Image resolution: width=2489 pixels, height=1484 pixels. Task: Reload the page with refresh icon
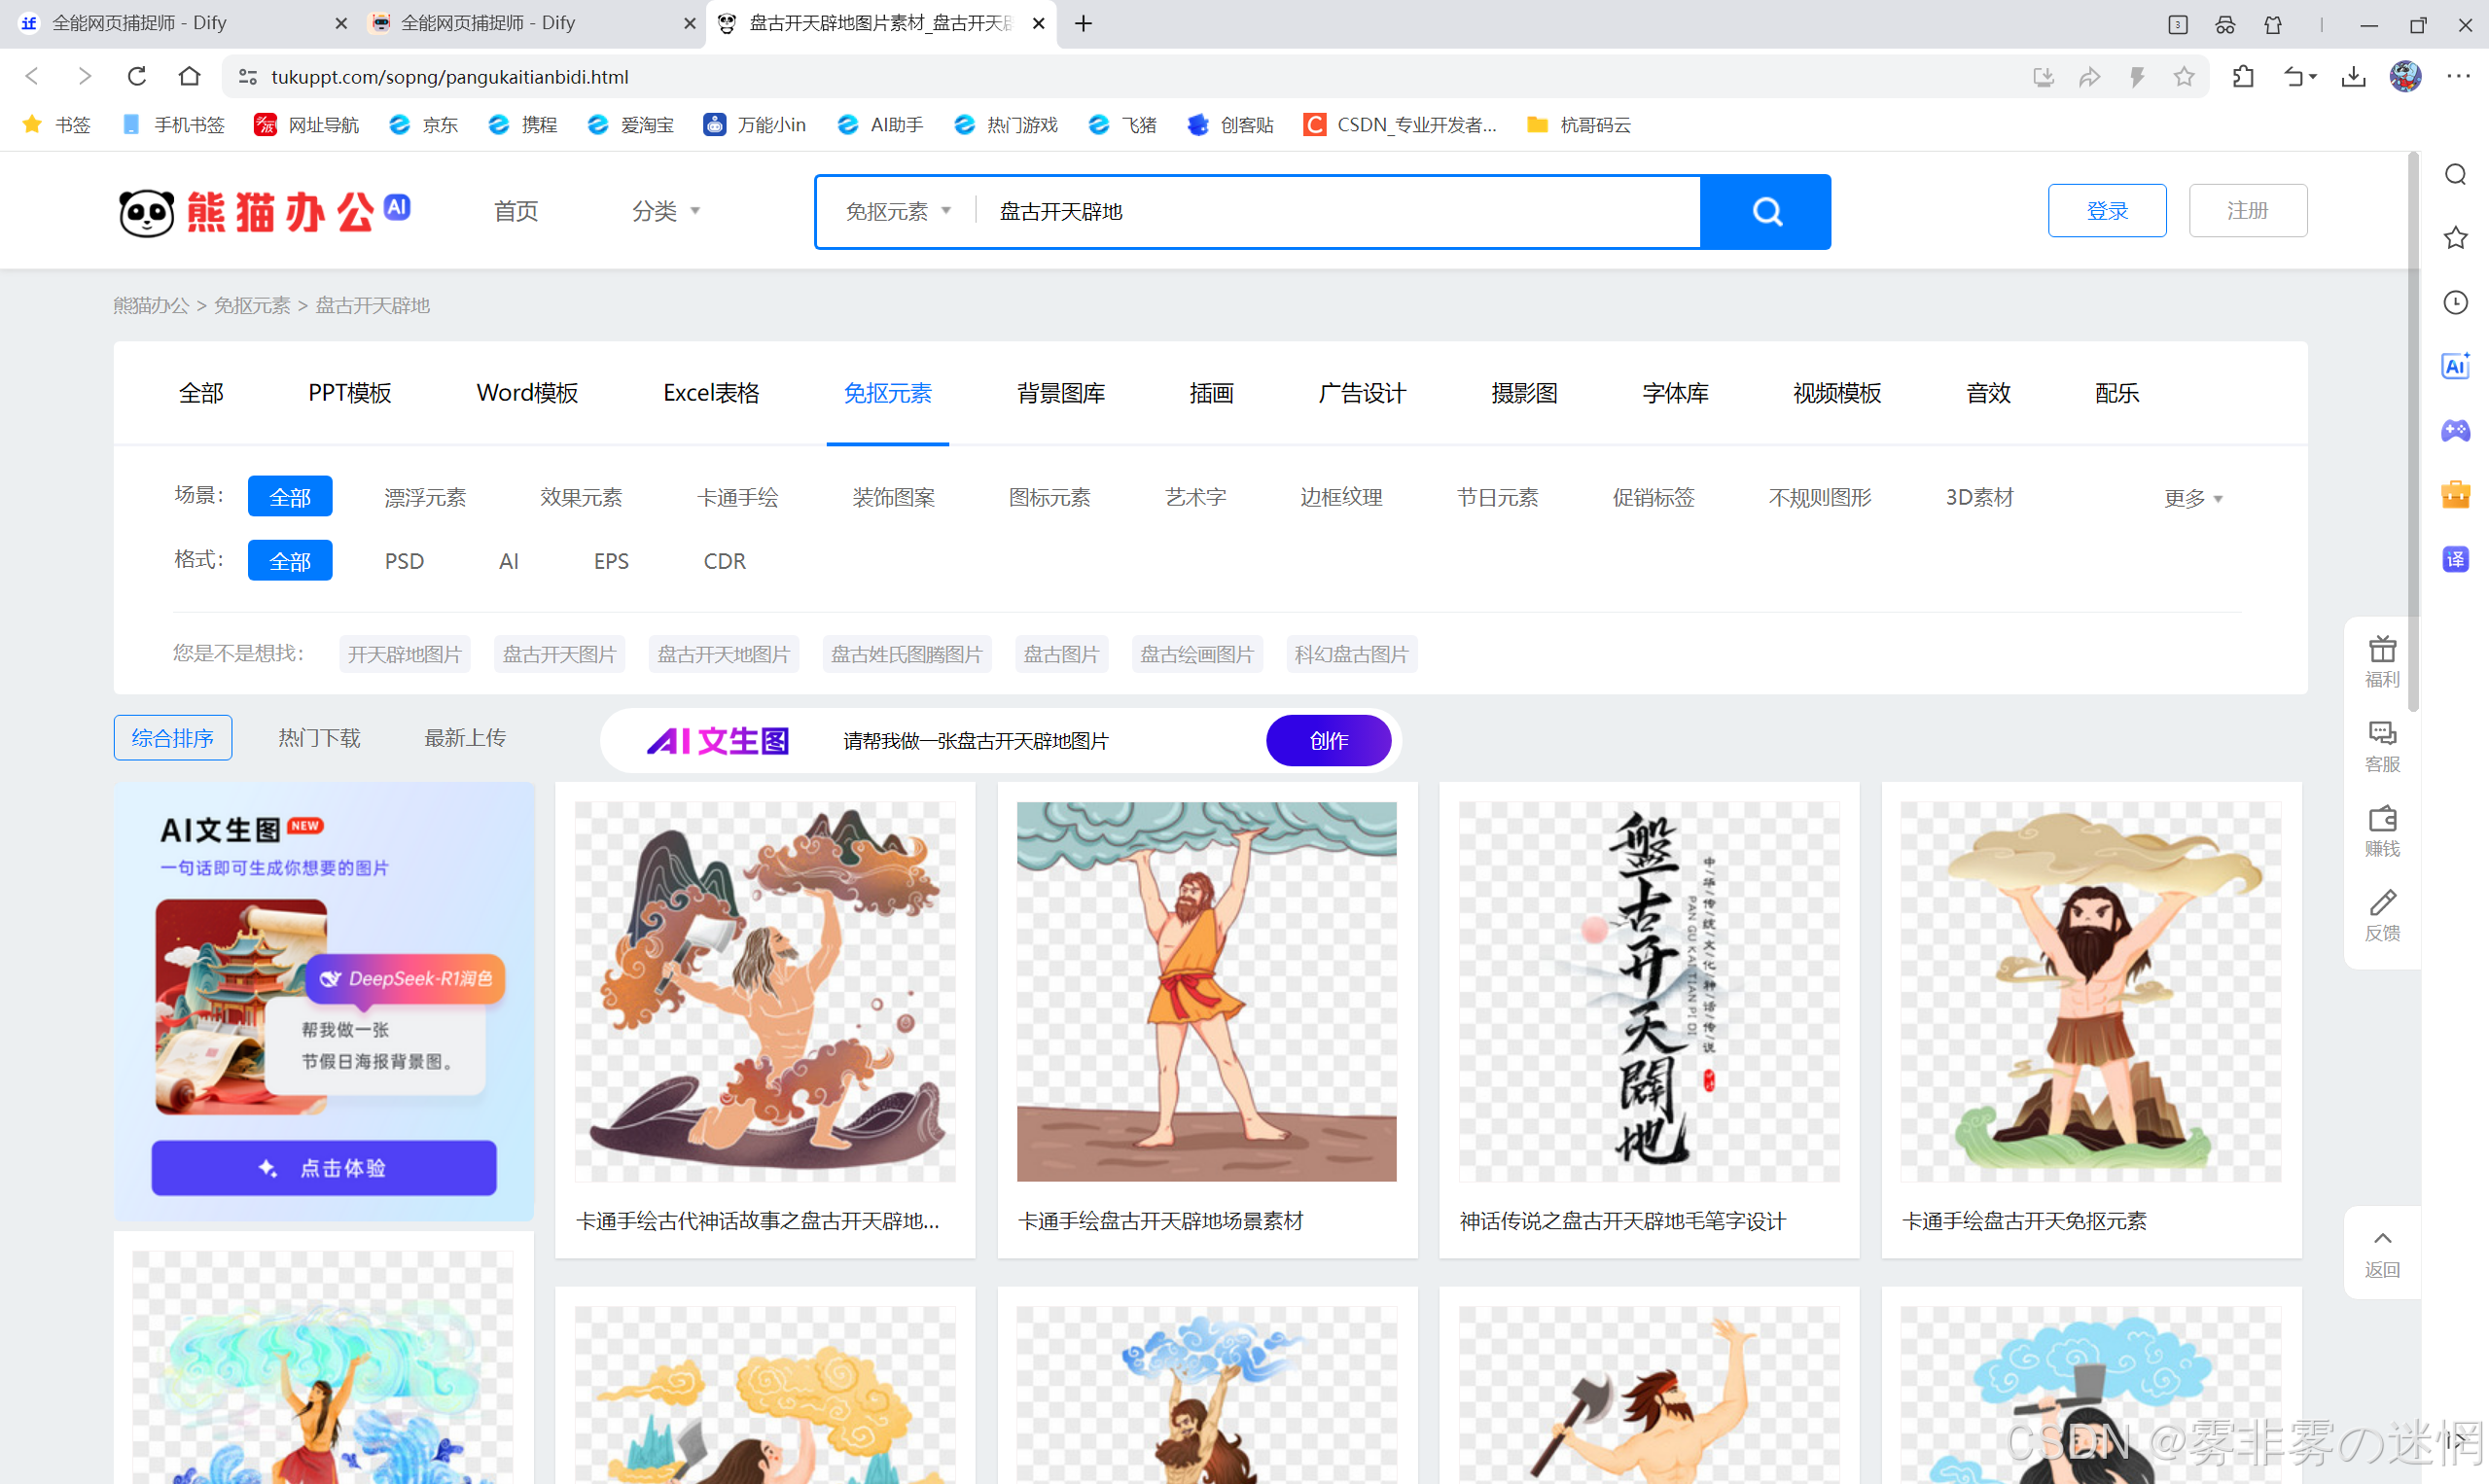137,76
